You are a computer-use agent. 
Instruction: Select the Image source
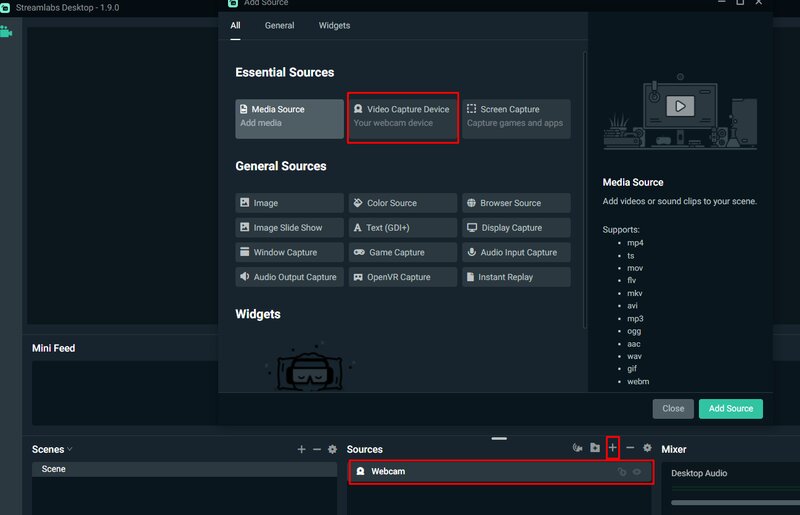tap(289, 203)
